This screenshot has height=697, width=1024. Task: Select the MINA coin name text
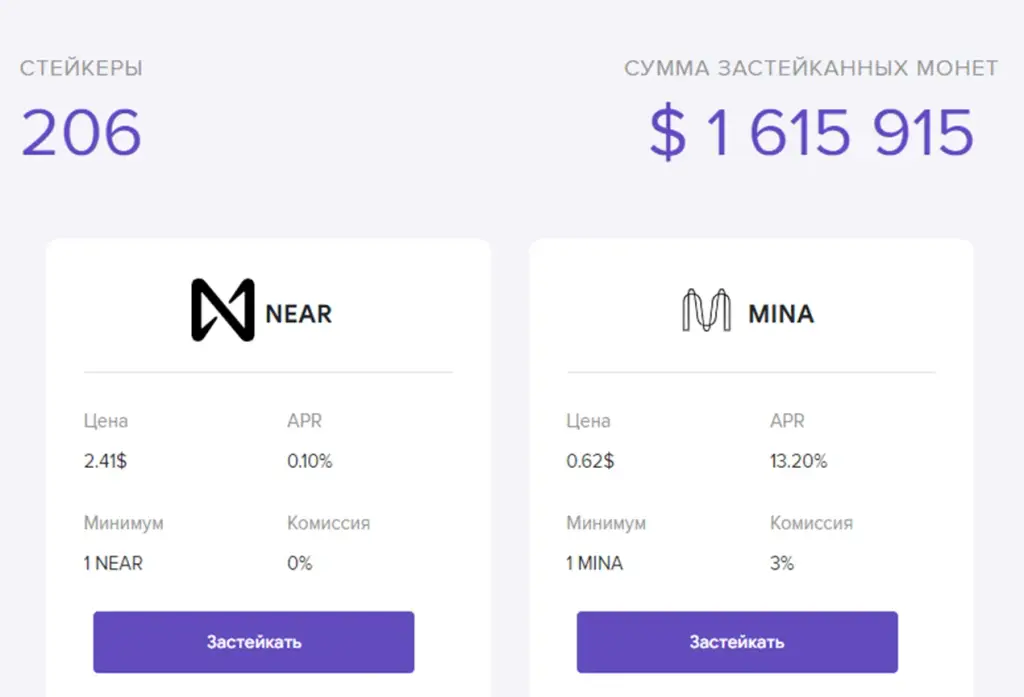[x=781, y=314]
